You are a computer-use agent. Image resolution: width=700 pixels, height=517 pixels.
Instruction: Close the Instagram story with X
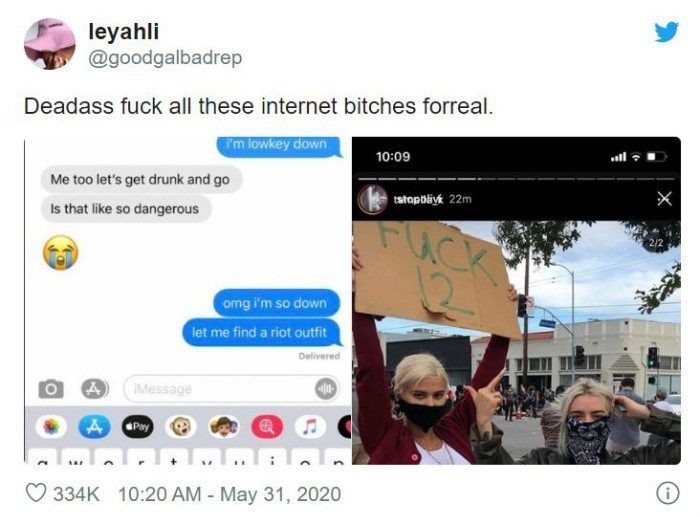pos(664,198)
